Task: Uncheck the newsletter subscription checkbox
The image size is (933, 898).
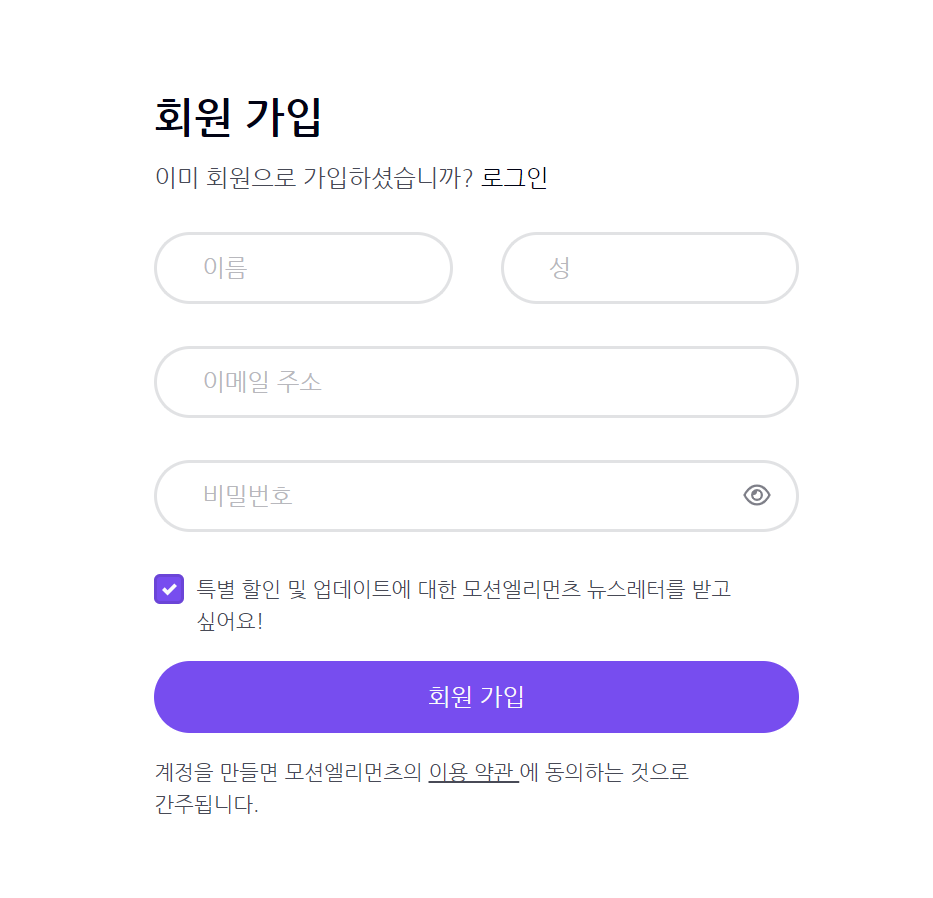Action: (169, 589)
